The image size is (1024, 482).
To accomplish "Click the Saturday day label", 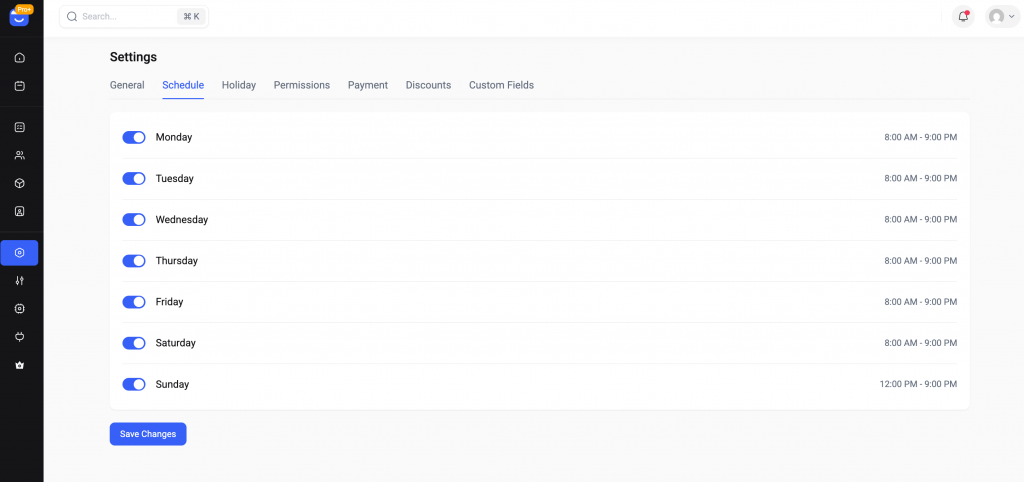I will (x=176, y=343).
